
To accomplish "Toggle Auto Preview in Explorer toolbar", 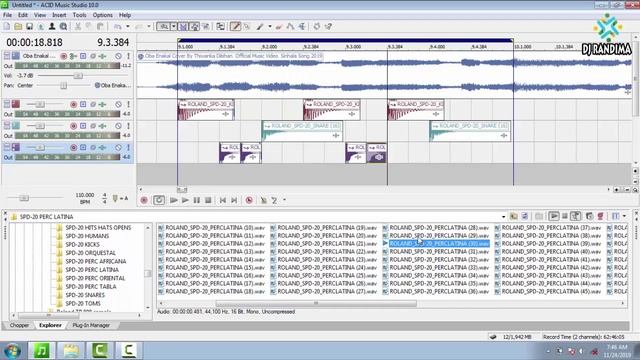I will click(576, 216).
